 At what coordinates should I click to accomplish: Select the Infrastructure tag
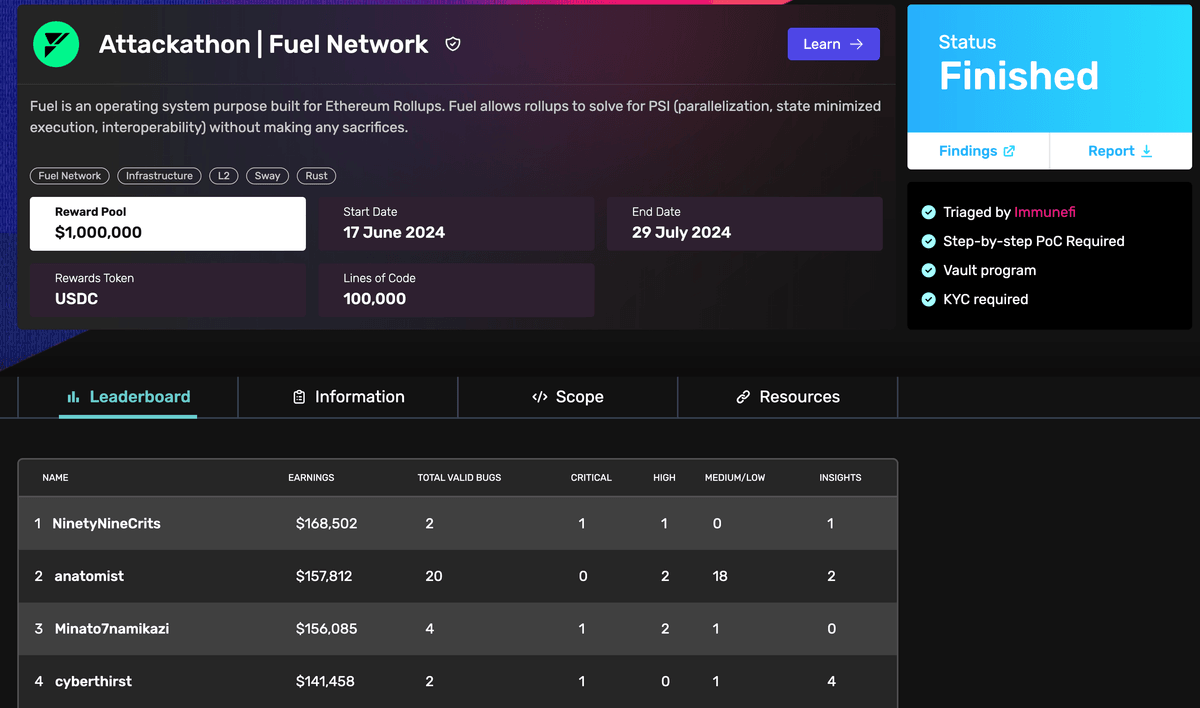[x=159, y=176]
